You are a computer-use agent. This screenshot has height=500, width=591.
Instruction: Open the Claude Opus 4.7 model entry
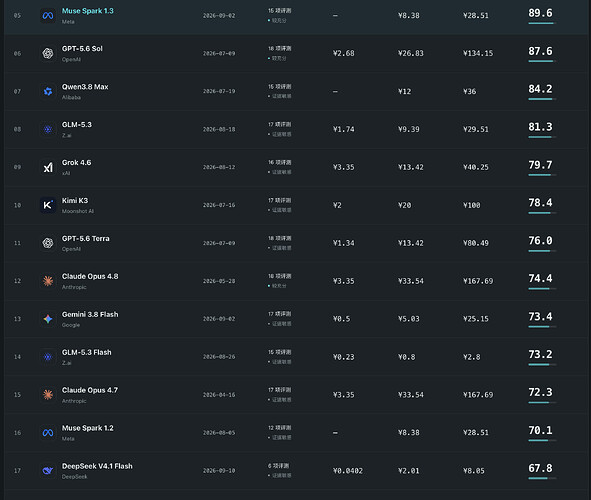(x=90, y=390)
